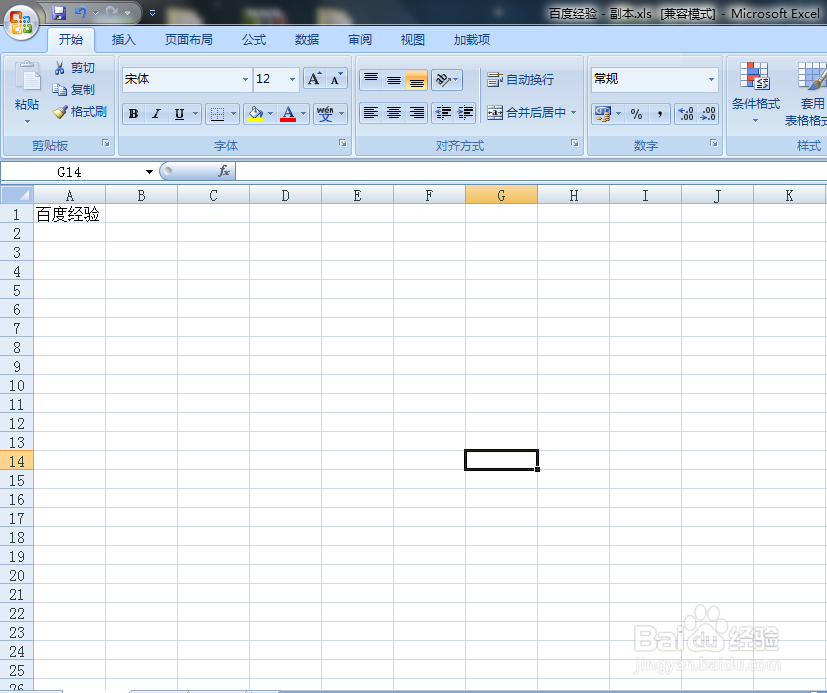
Task: Switch to 视图 tab
Action: 412,40
